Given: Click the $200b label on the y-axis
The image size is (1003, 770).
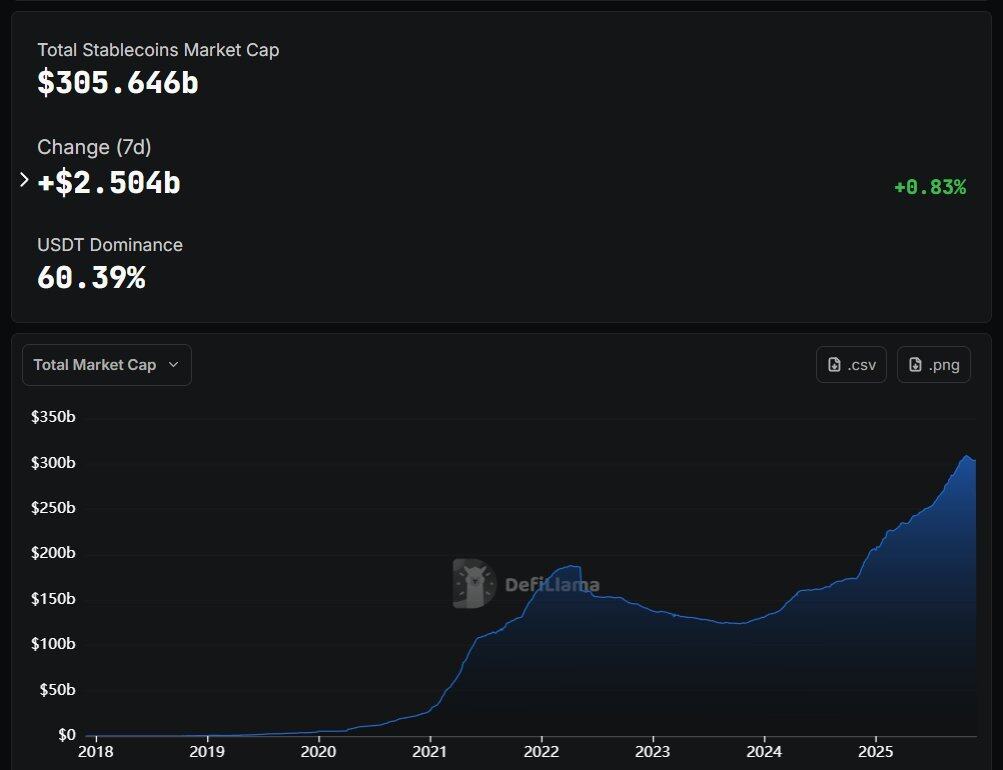Looking at the screenshot, I should pos(53,553).
